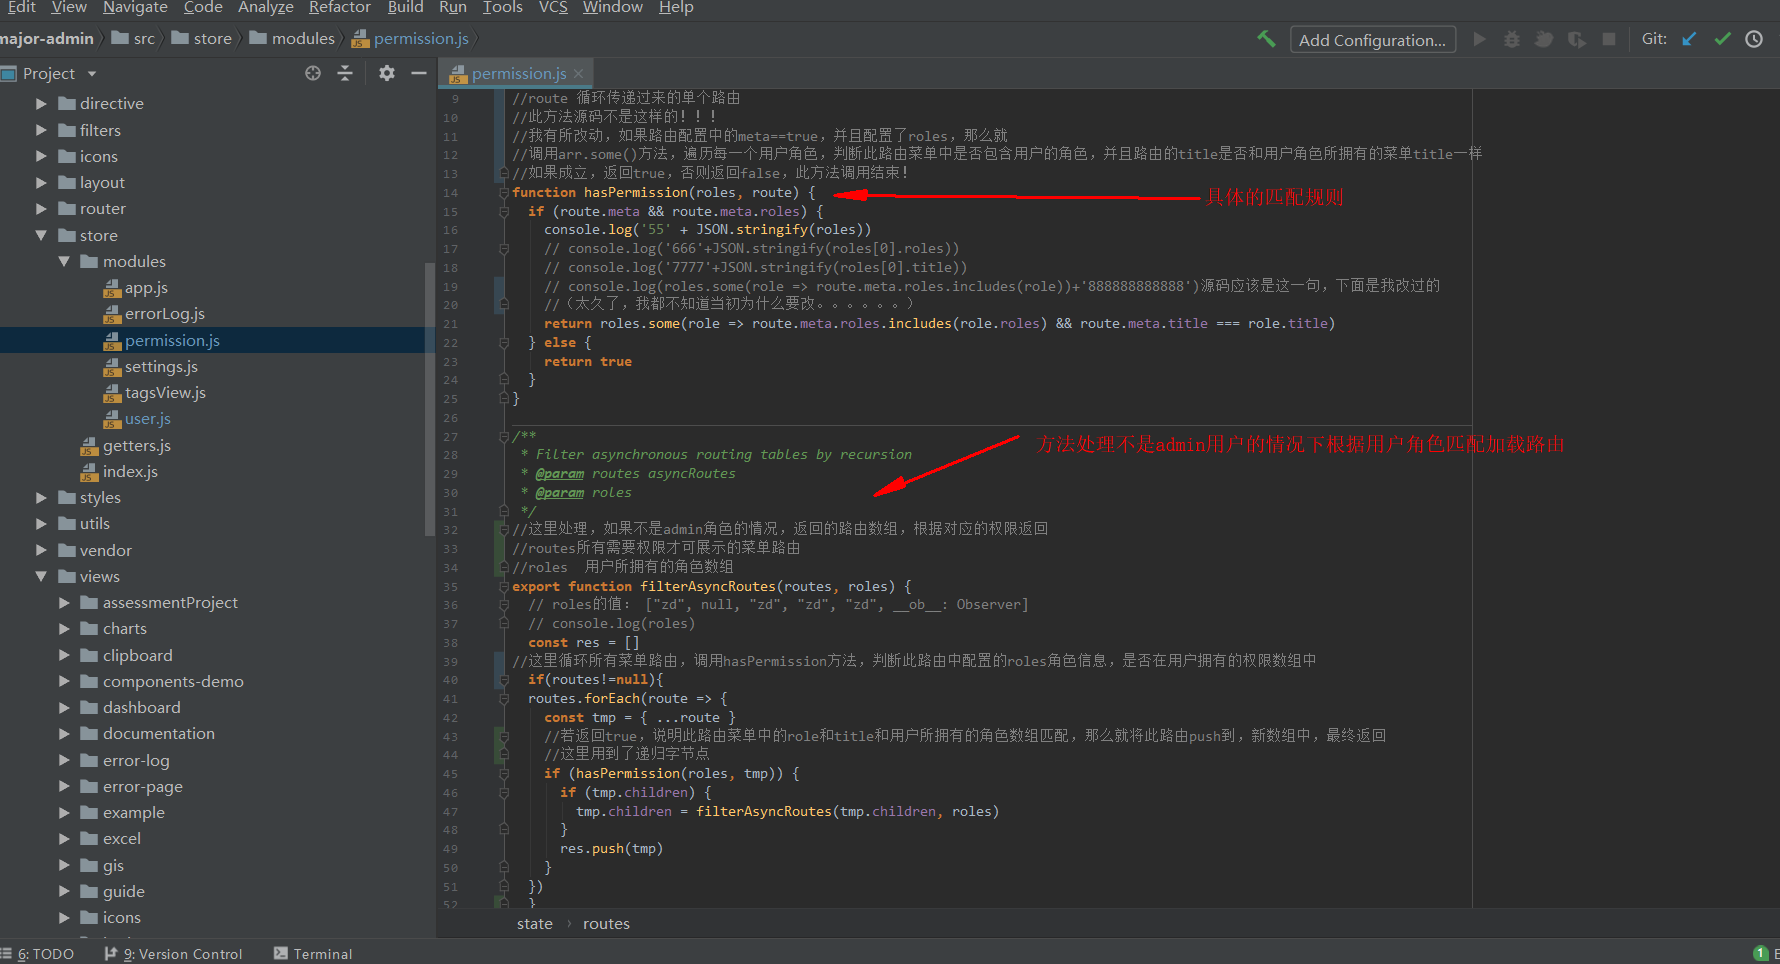Hide the Project panel with minus icon
Viewport: 1780px width, 964px height.
pyautogui.click(x=419, y=73)
